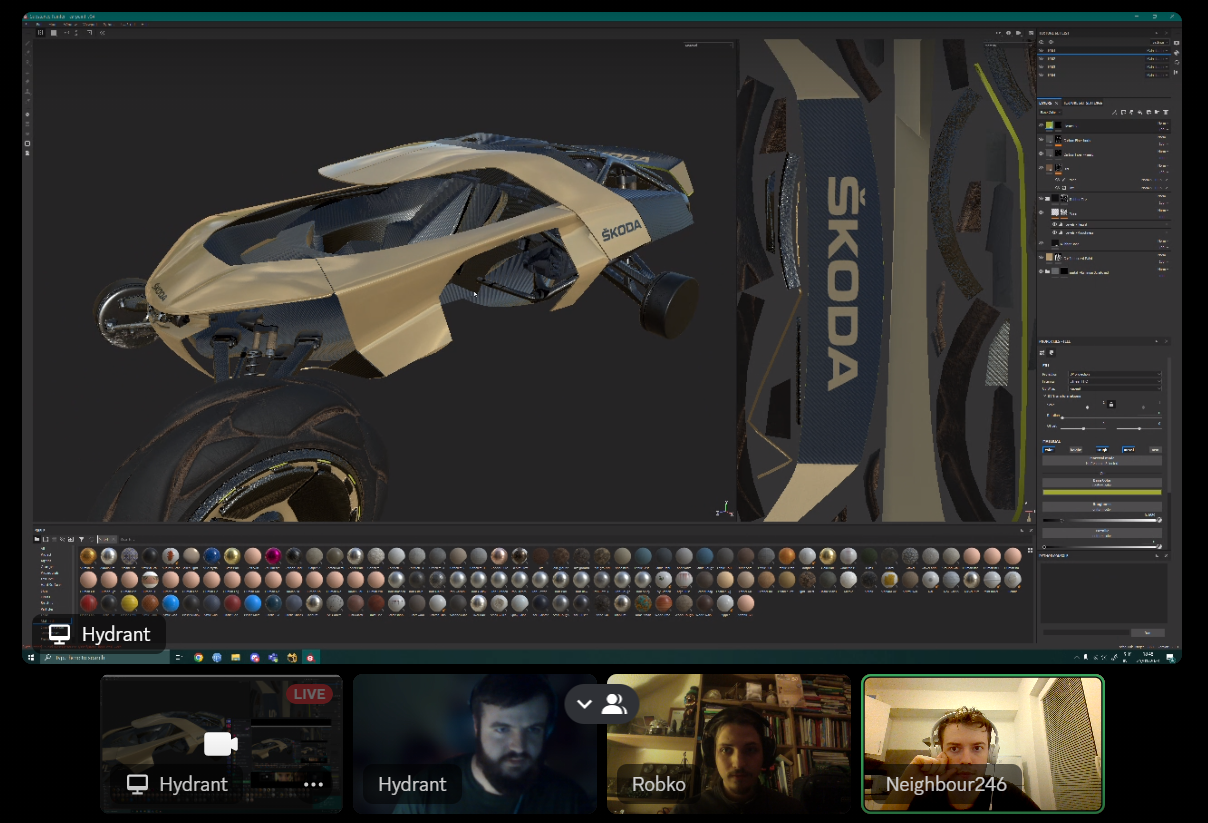Open the Display settings dock icon on the right edge

[1176, 43]
